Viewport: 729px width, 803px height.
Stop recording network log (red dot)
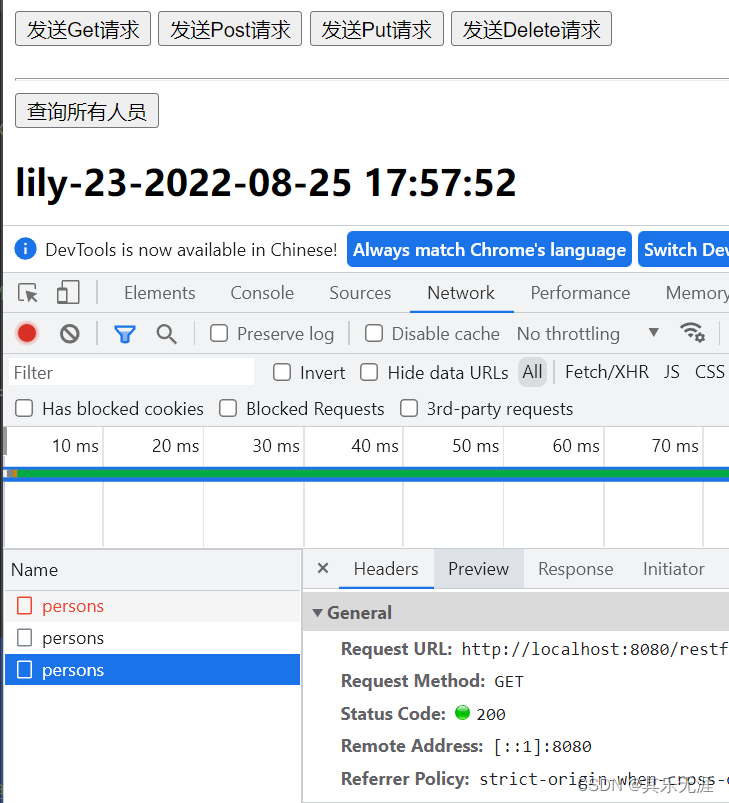[27, 333]
